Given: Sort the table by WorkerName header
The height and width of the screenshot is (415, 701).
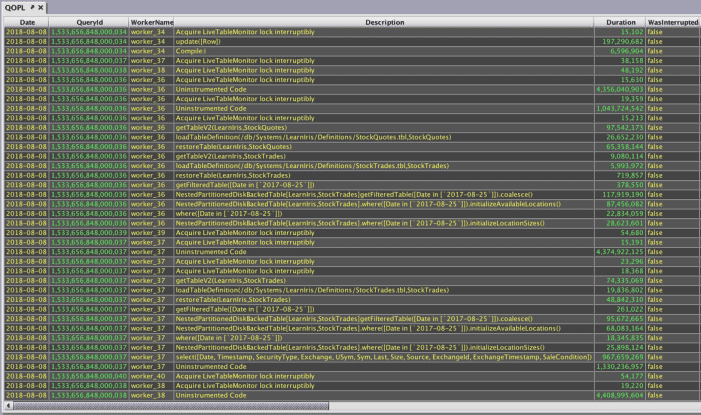Looking at the screenshot, I should tap(151, 21).
